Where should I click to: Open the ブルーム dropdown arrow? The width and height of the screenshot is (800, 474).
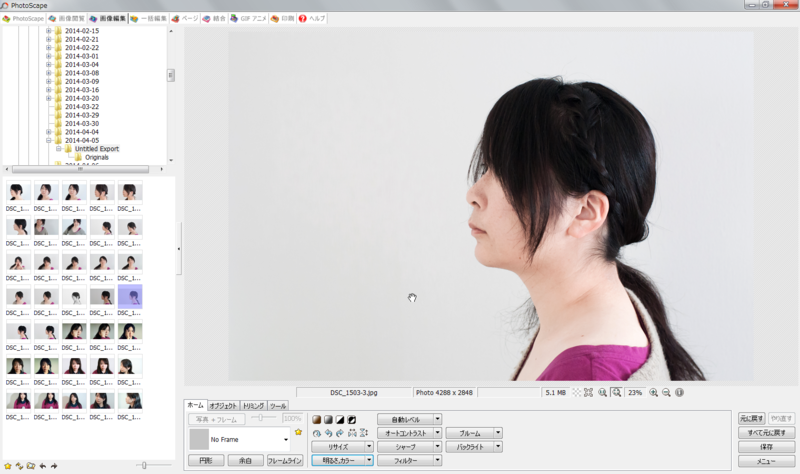point(498,433)
